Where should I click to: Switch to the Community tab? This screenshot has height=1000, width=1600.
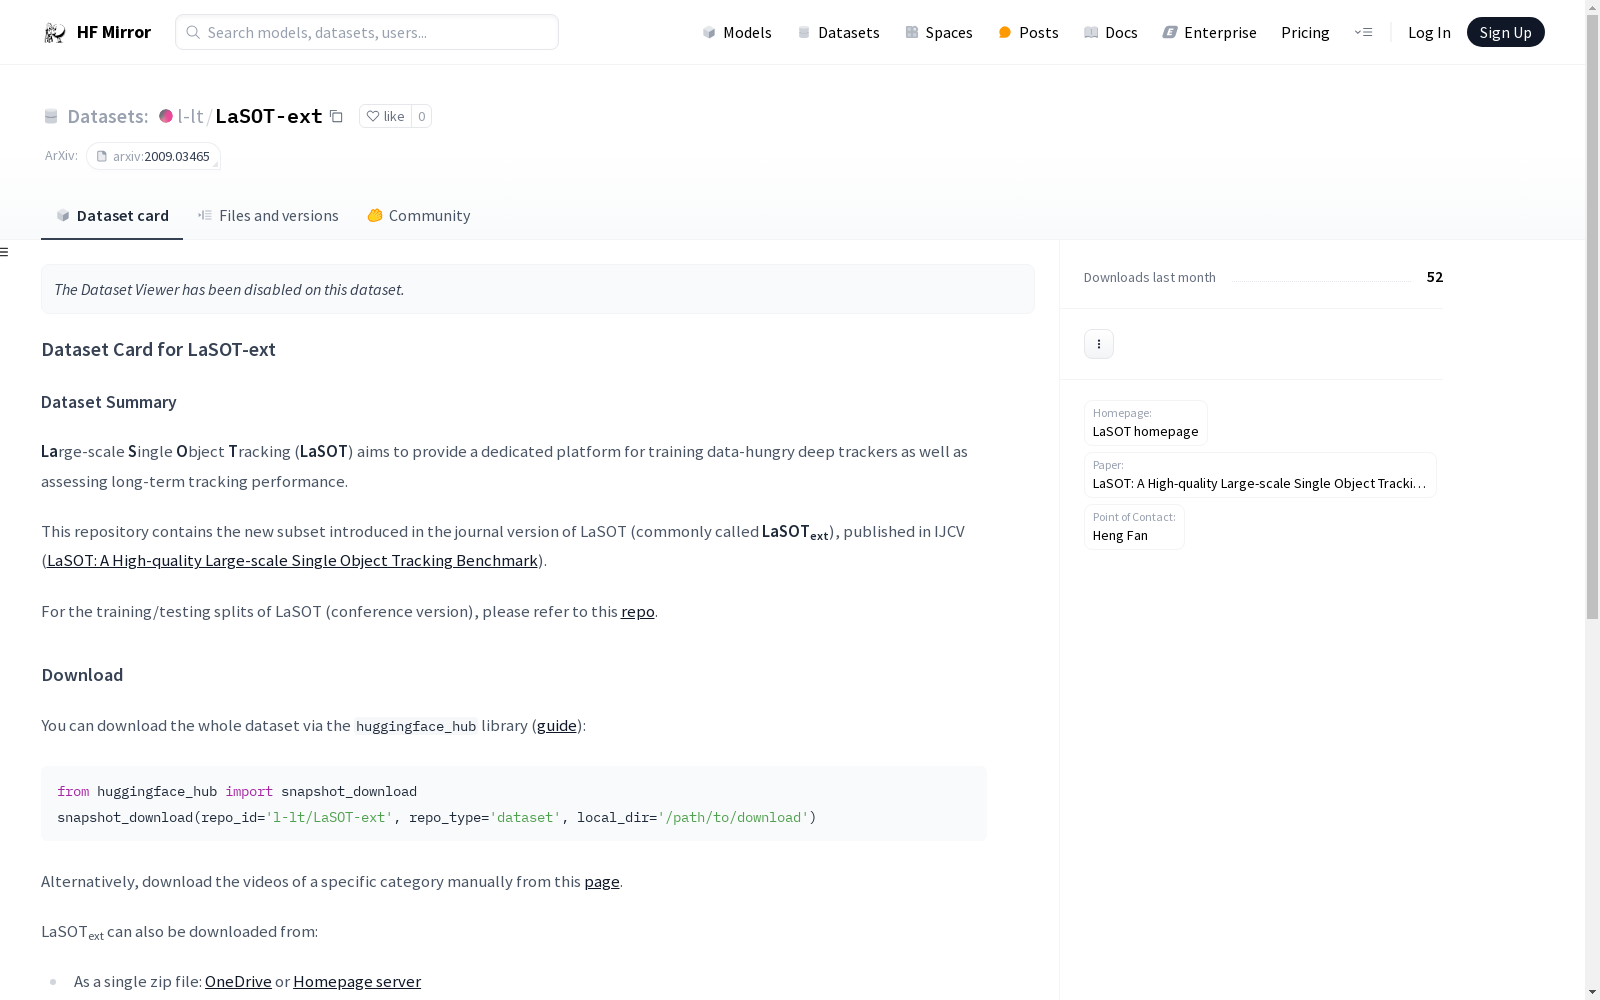[419, 216]
